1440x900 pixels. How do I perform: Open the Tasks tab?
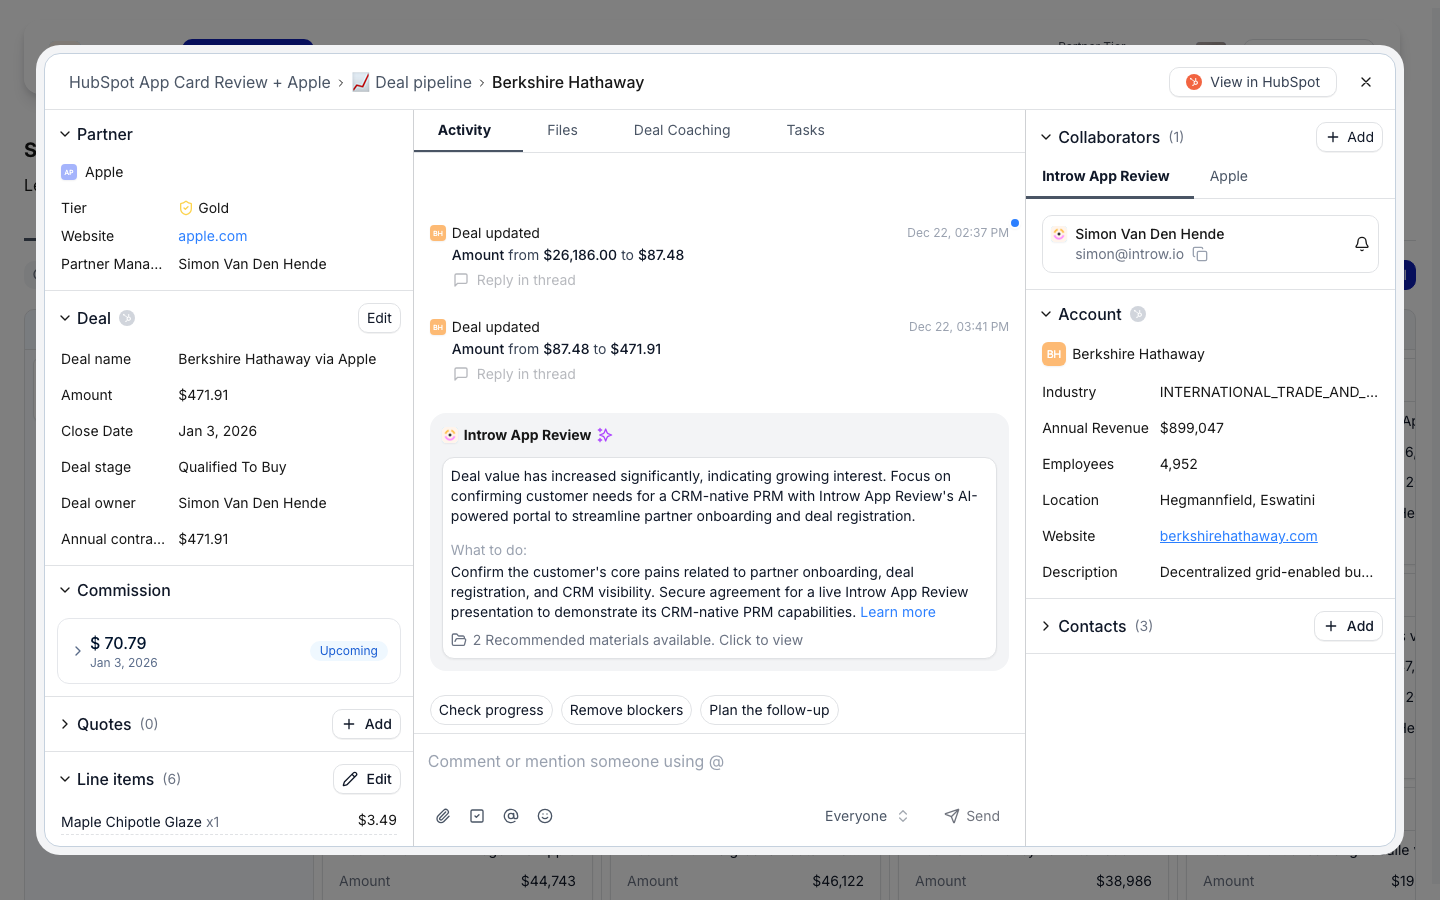point(805,130)
